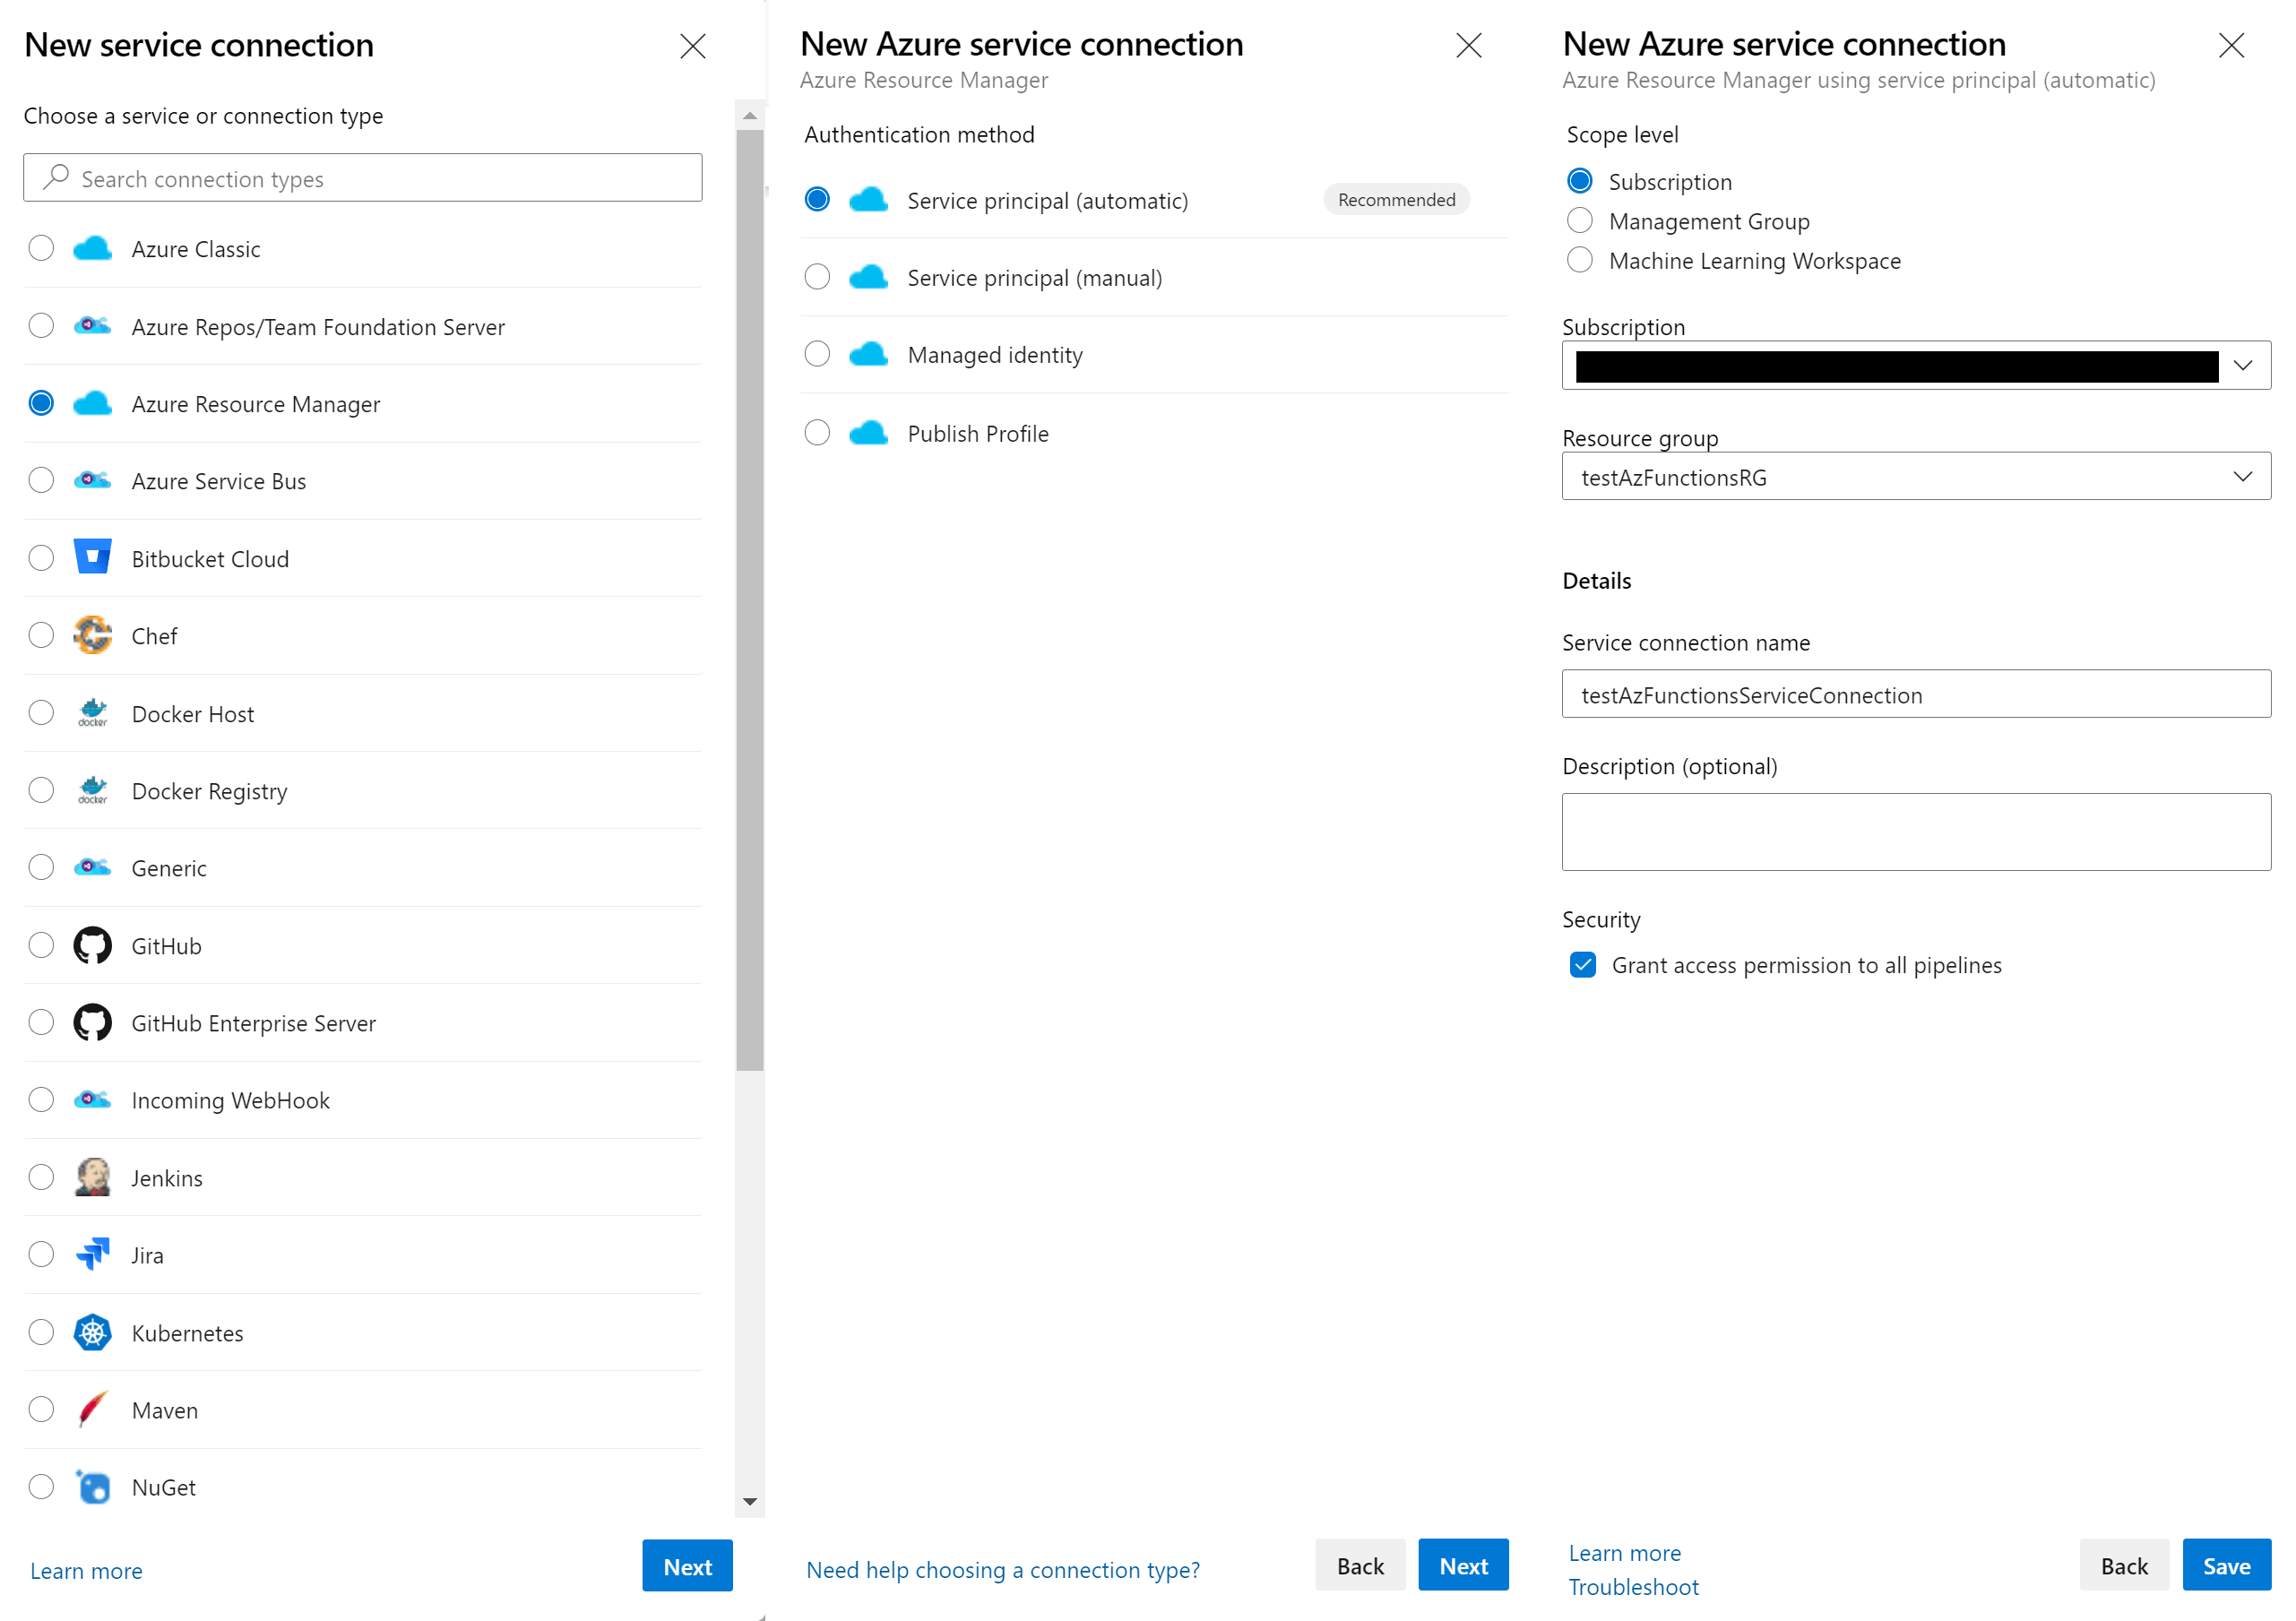Select the Managed identity radio button

click(817, 354)
